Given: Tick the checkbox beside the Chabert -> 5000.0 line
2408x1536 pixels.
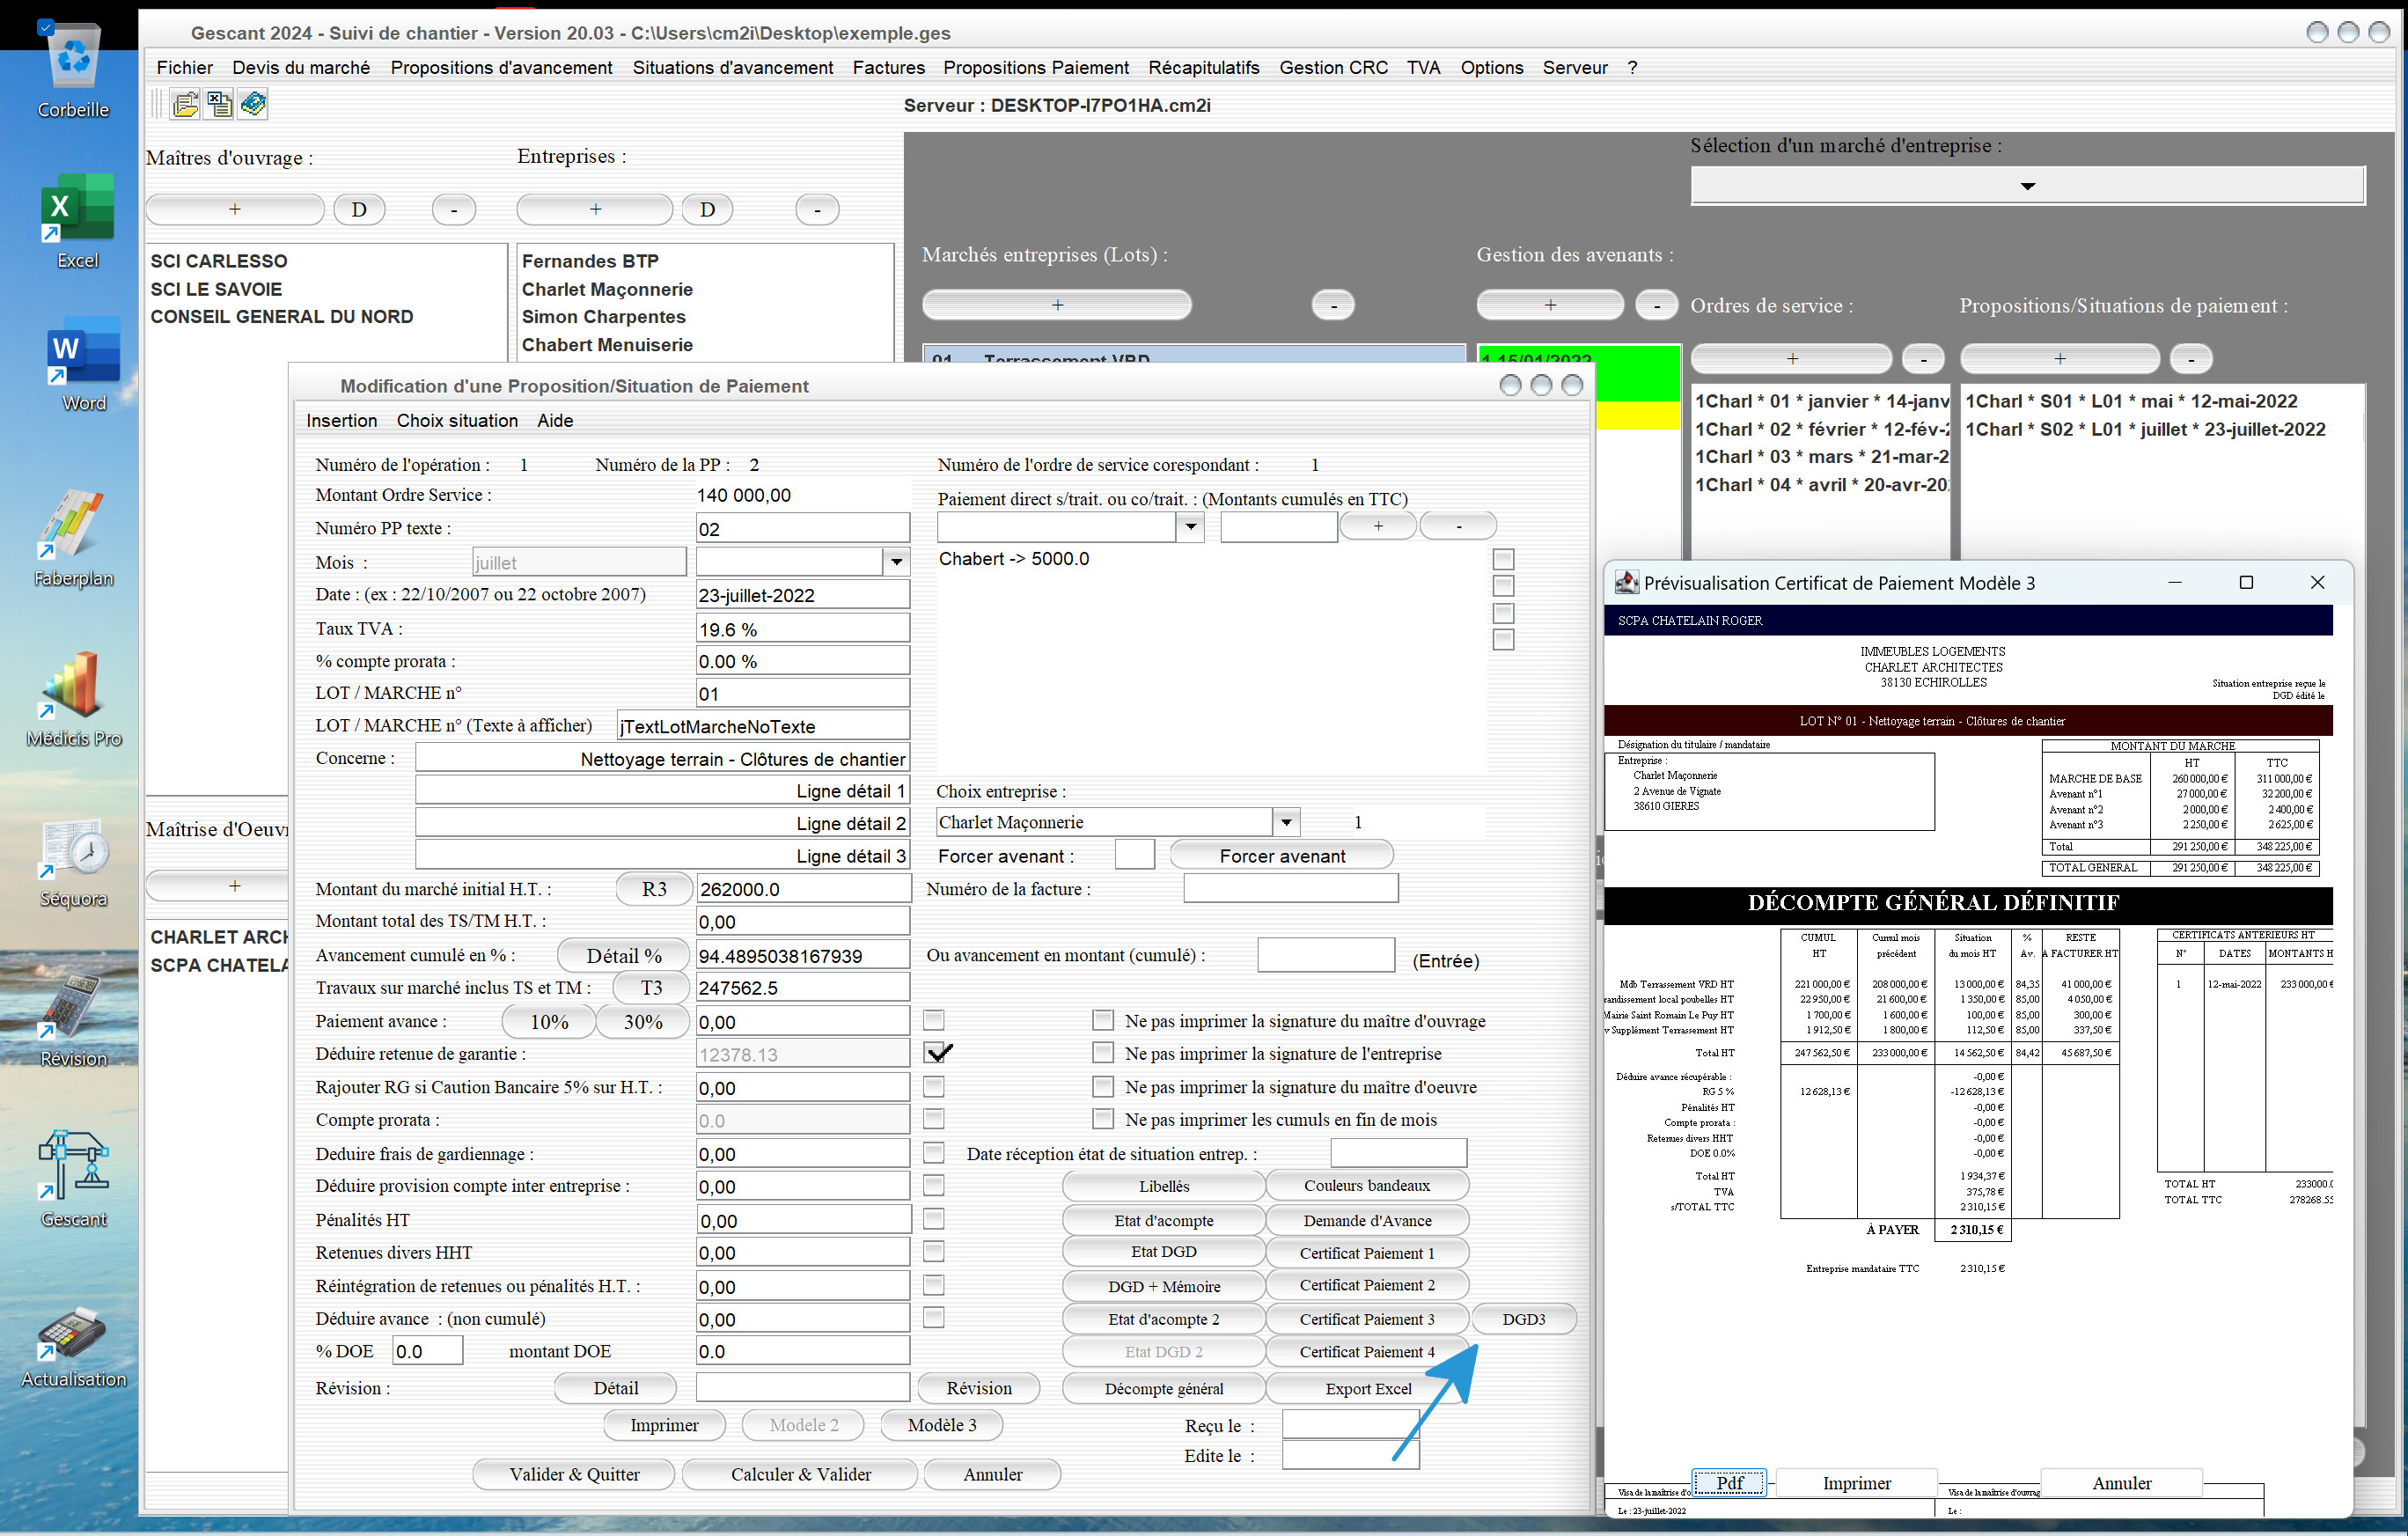Looking at the screenshot, I should point(1502,559).
